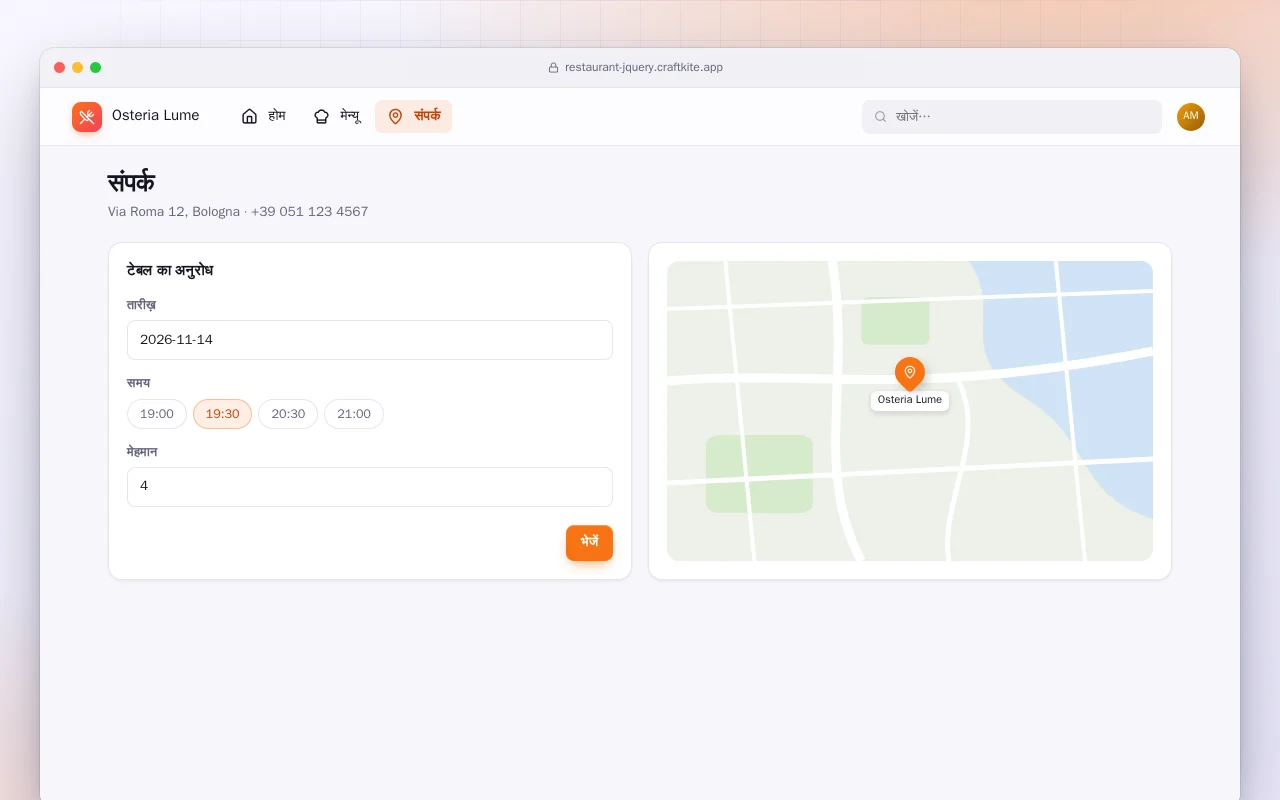
Task: Click the Osteria Lume brand name
Action: click(x=156, y=116)
